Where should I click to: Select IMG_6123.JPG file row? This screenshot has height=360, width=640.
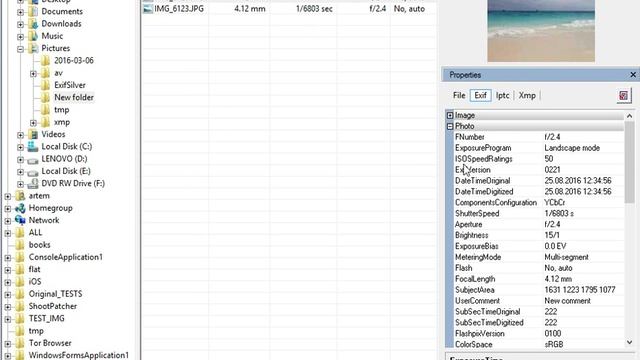[289, 9]
